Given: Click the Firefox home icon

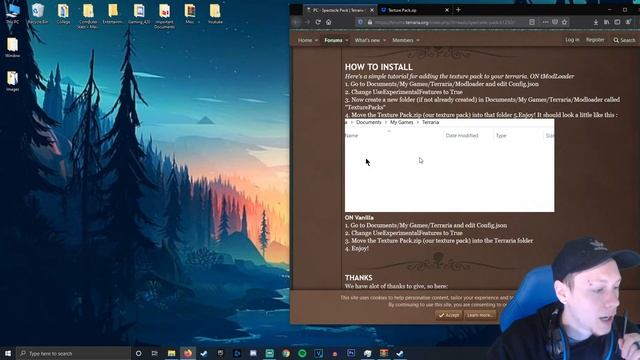Looking at the screenshot, I should [329, 22].
